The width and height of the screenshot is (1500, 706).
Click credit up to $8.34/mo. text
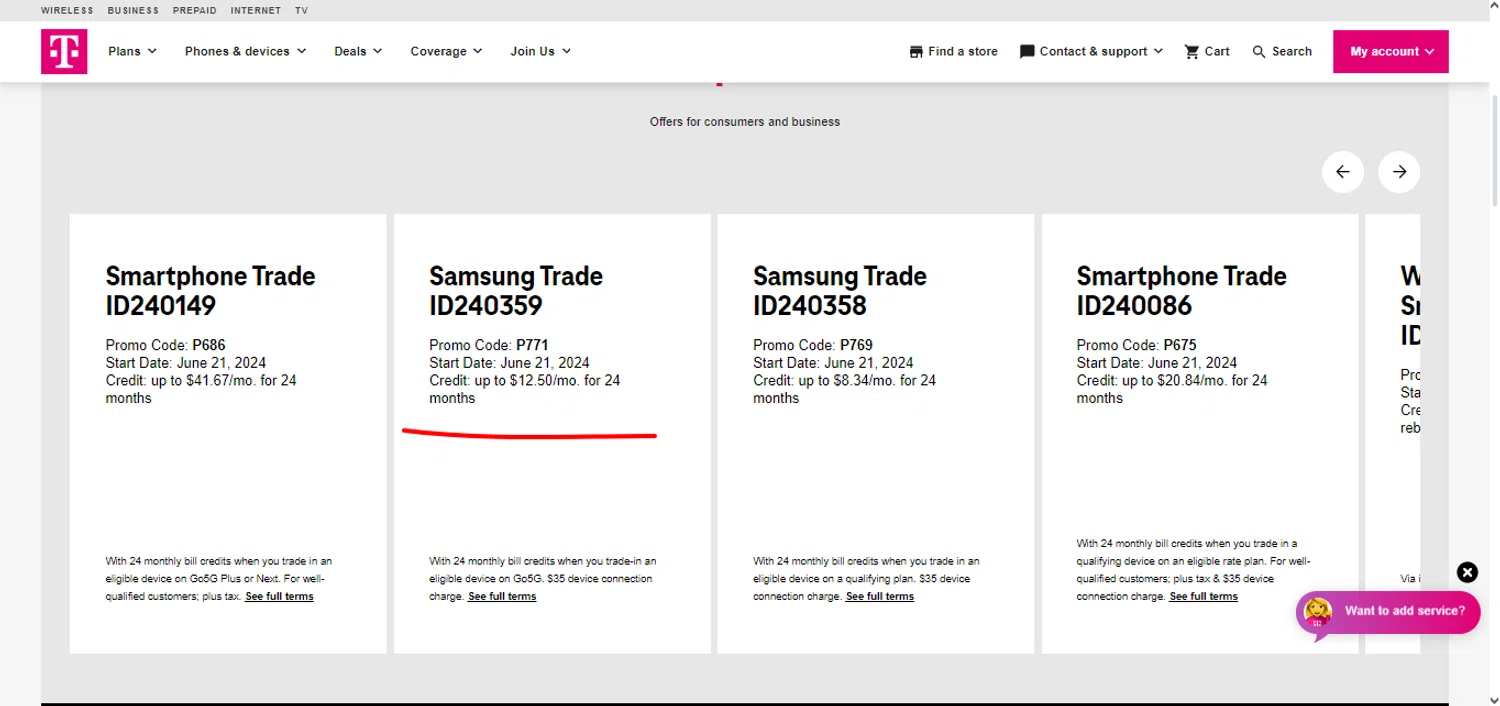tap(845, 389)
